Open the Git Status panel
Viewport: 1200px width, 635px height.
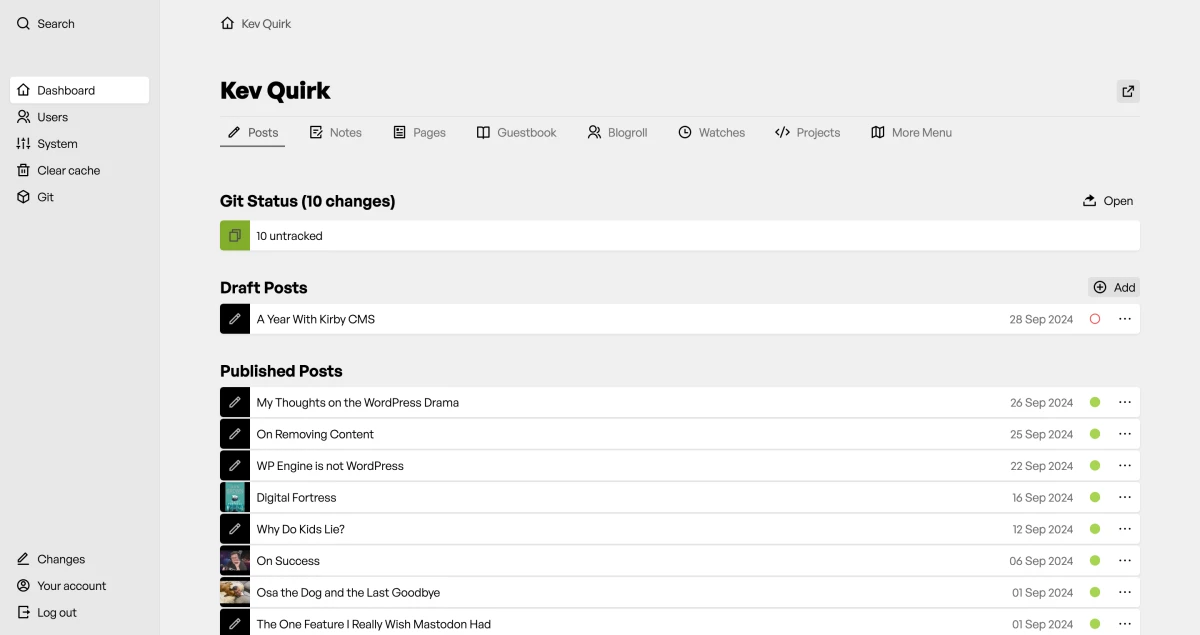[1108, 201]
